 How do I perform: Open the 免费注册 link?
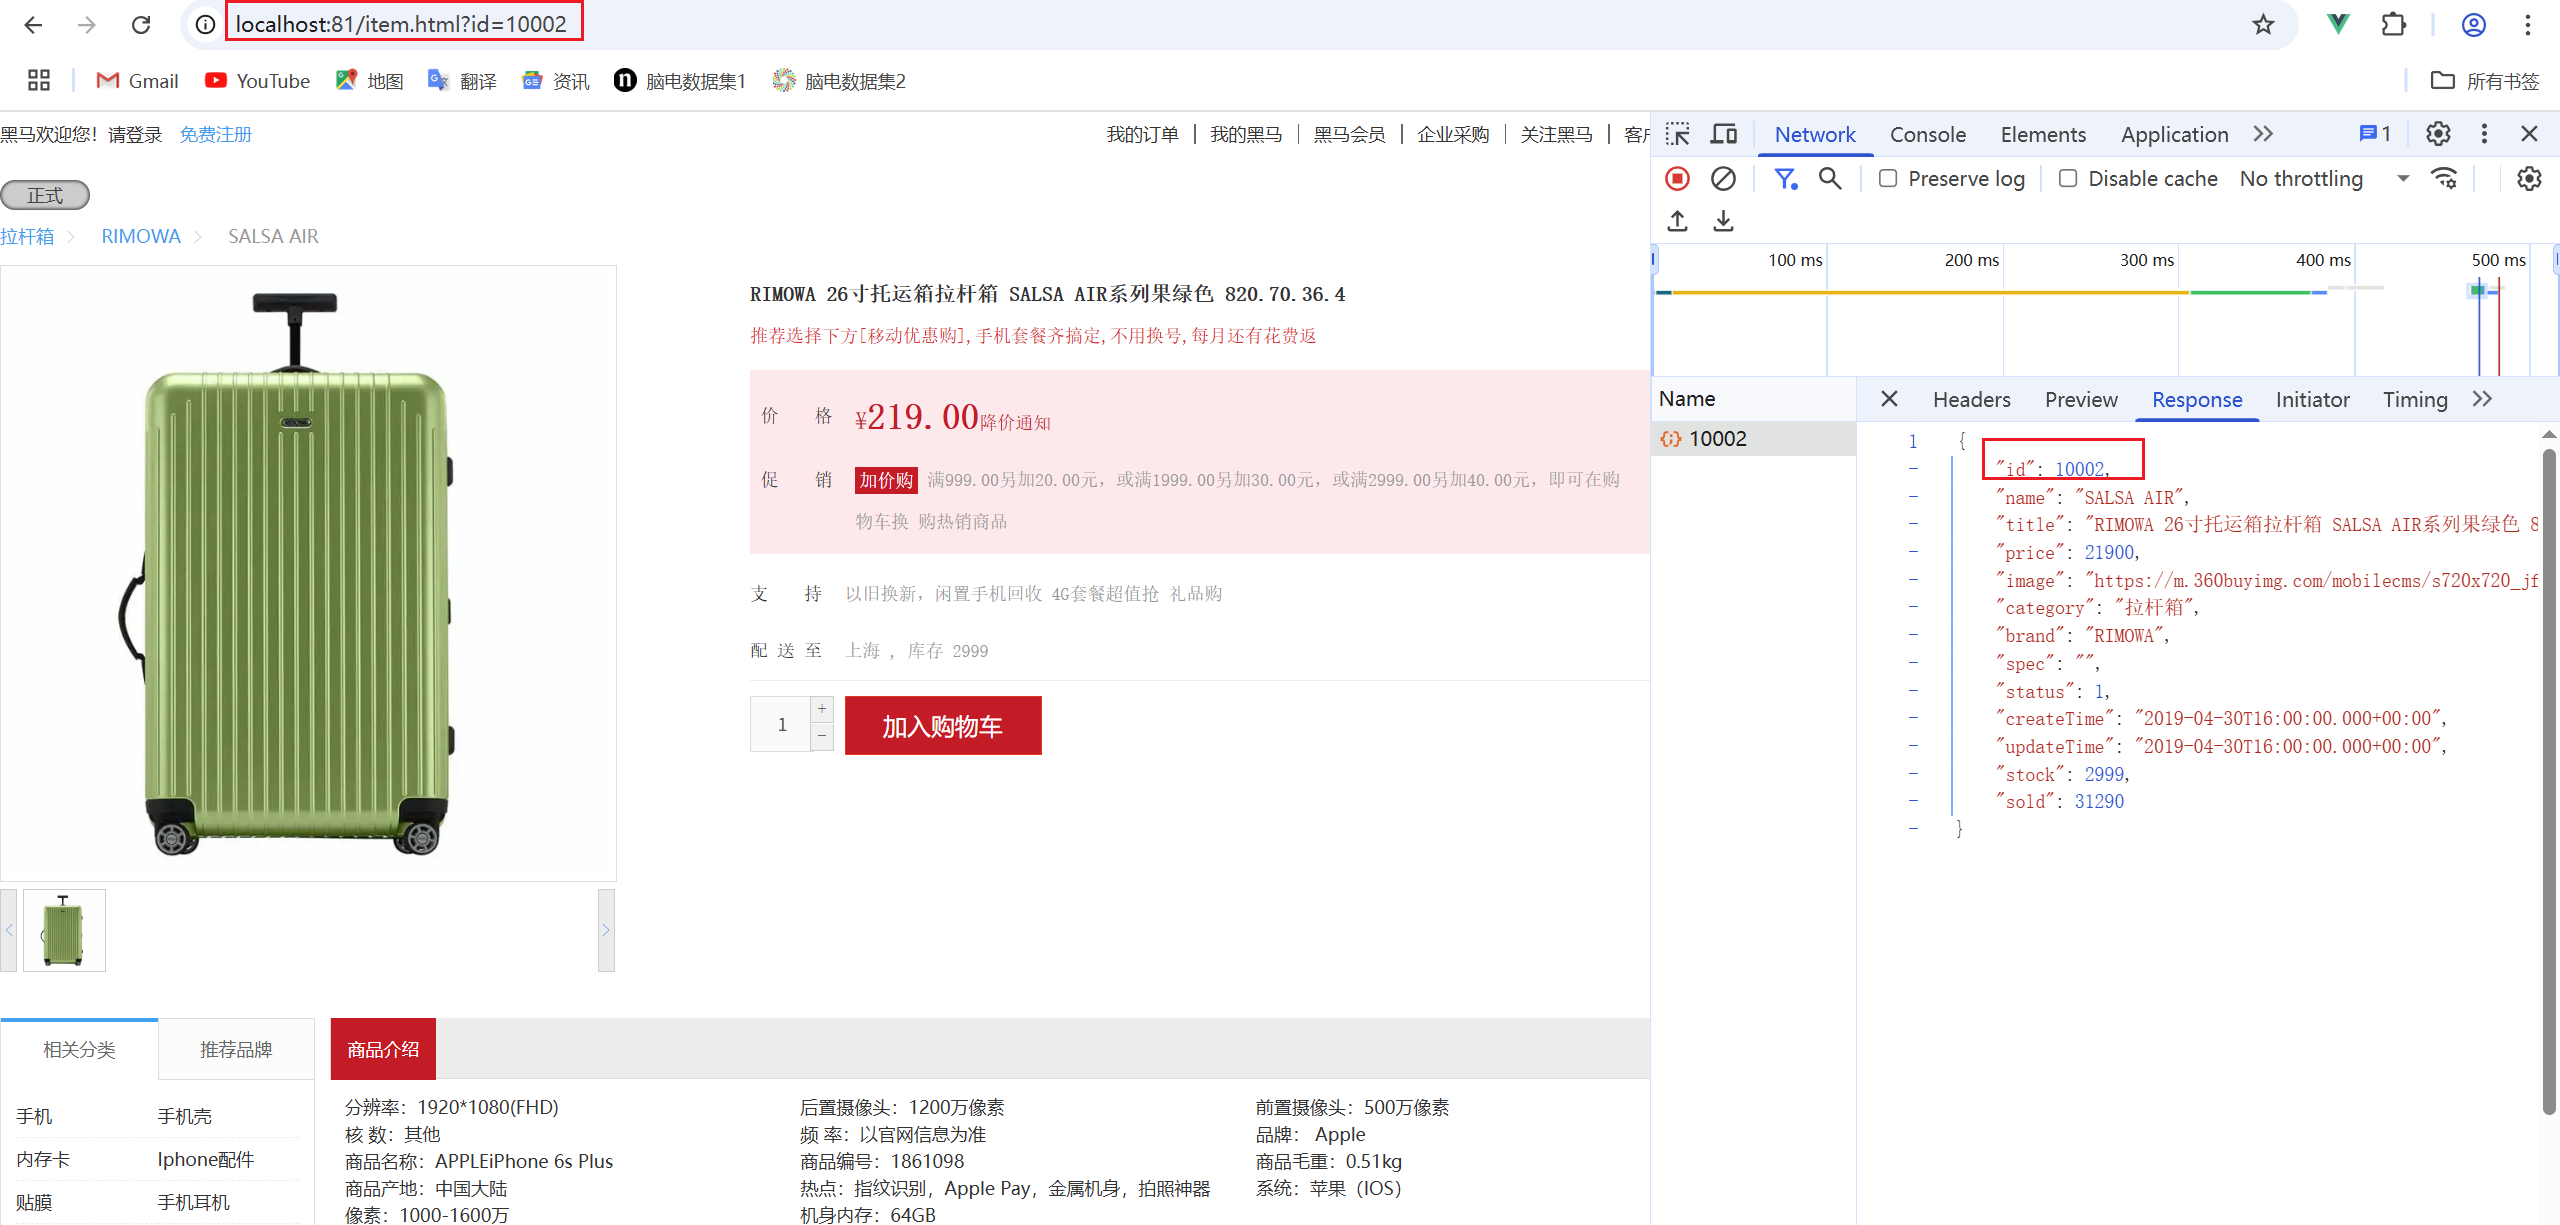pos(215,134)
